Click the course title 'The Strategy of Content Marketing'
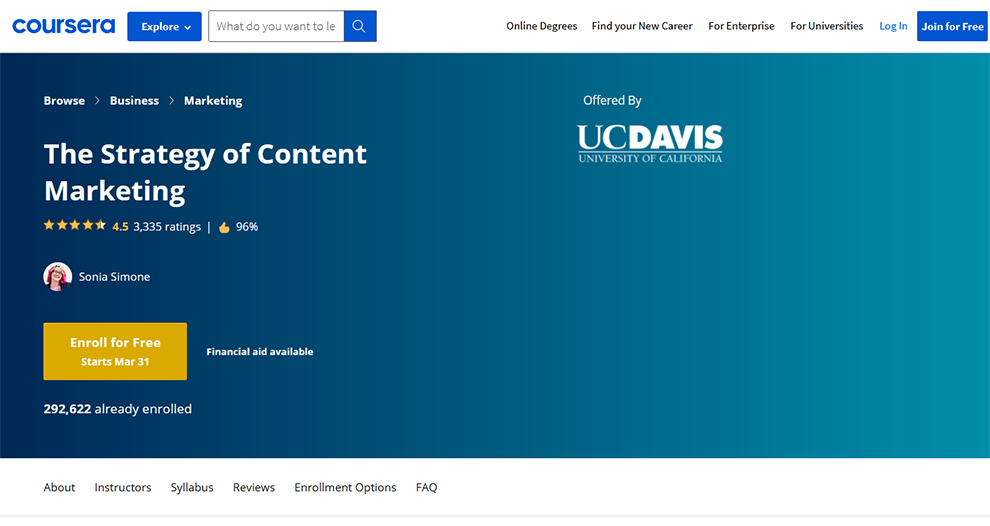 point(205,172)
